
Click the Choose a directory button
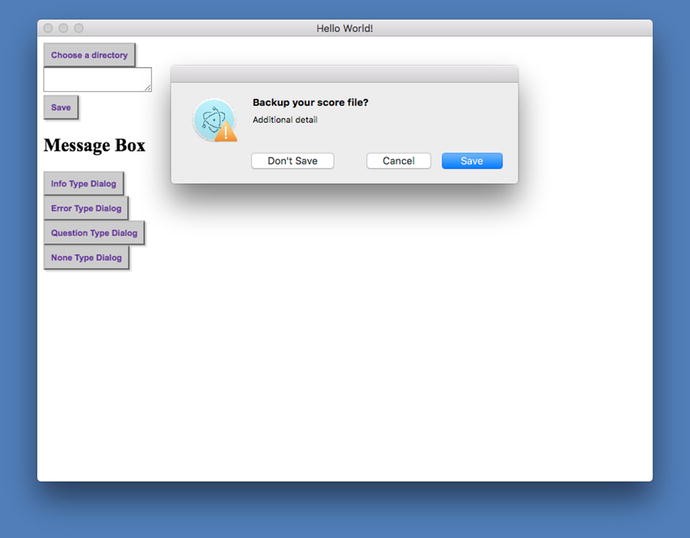(x=89, y=55)
